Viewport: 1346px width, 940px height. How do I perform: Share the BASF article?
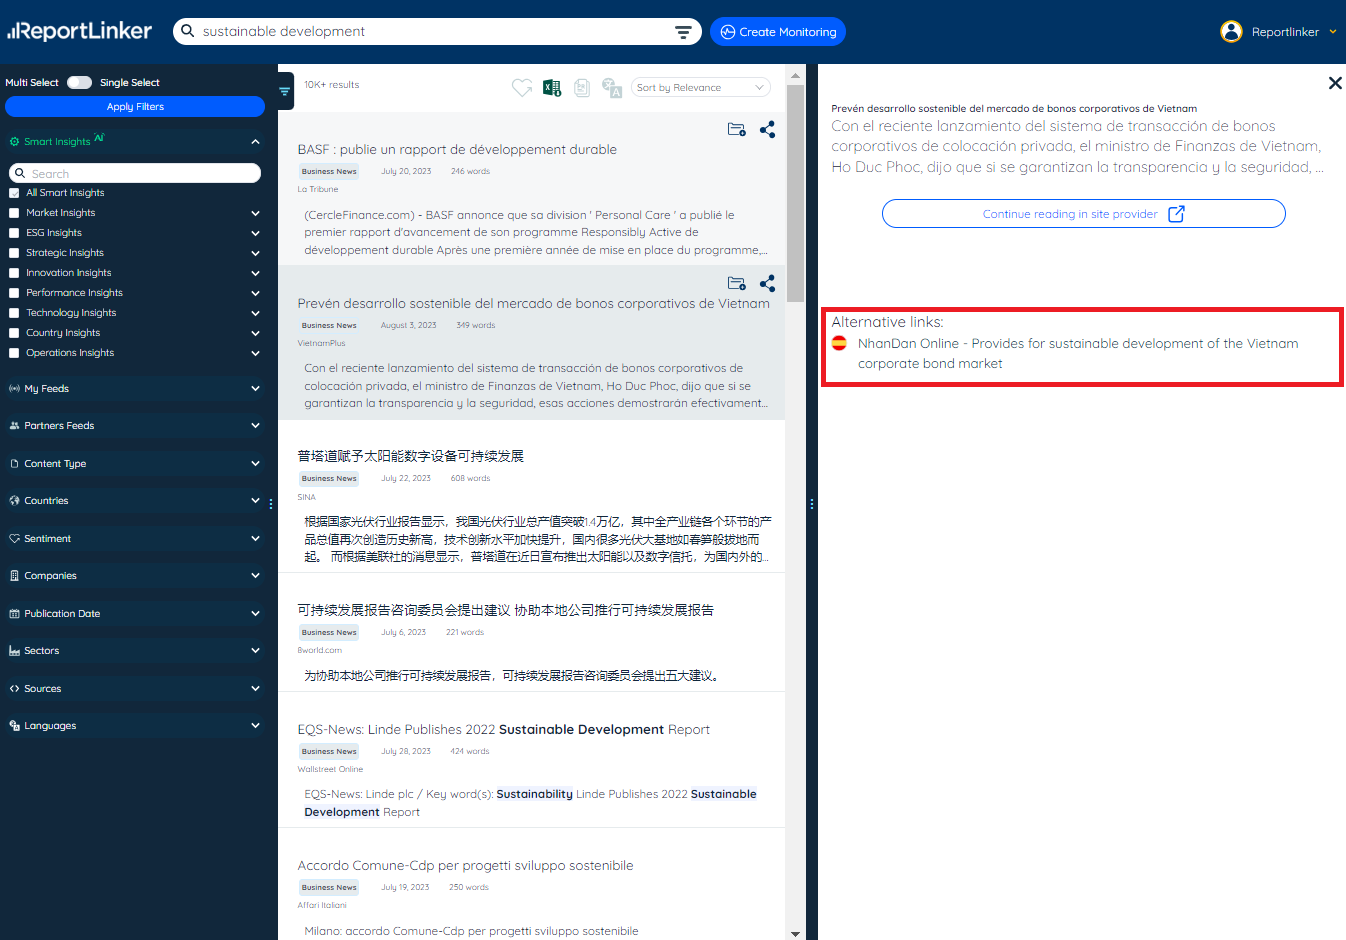[x=767, y=130]
